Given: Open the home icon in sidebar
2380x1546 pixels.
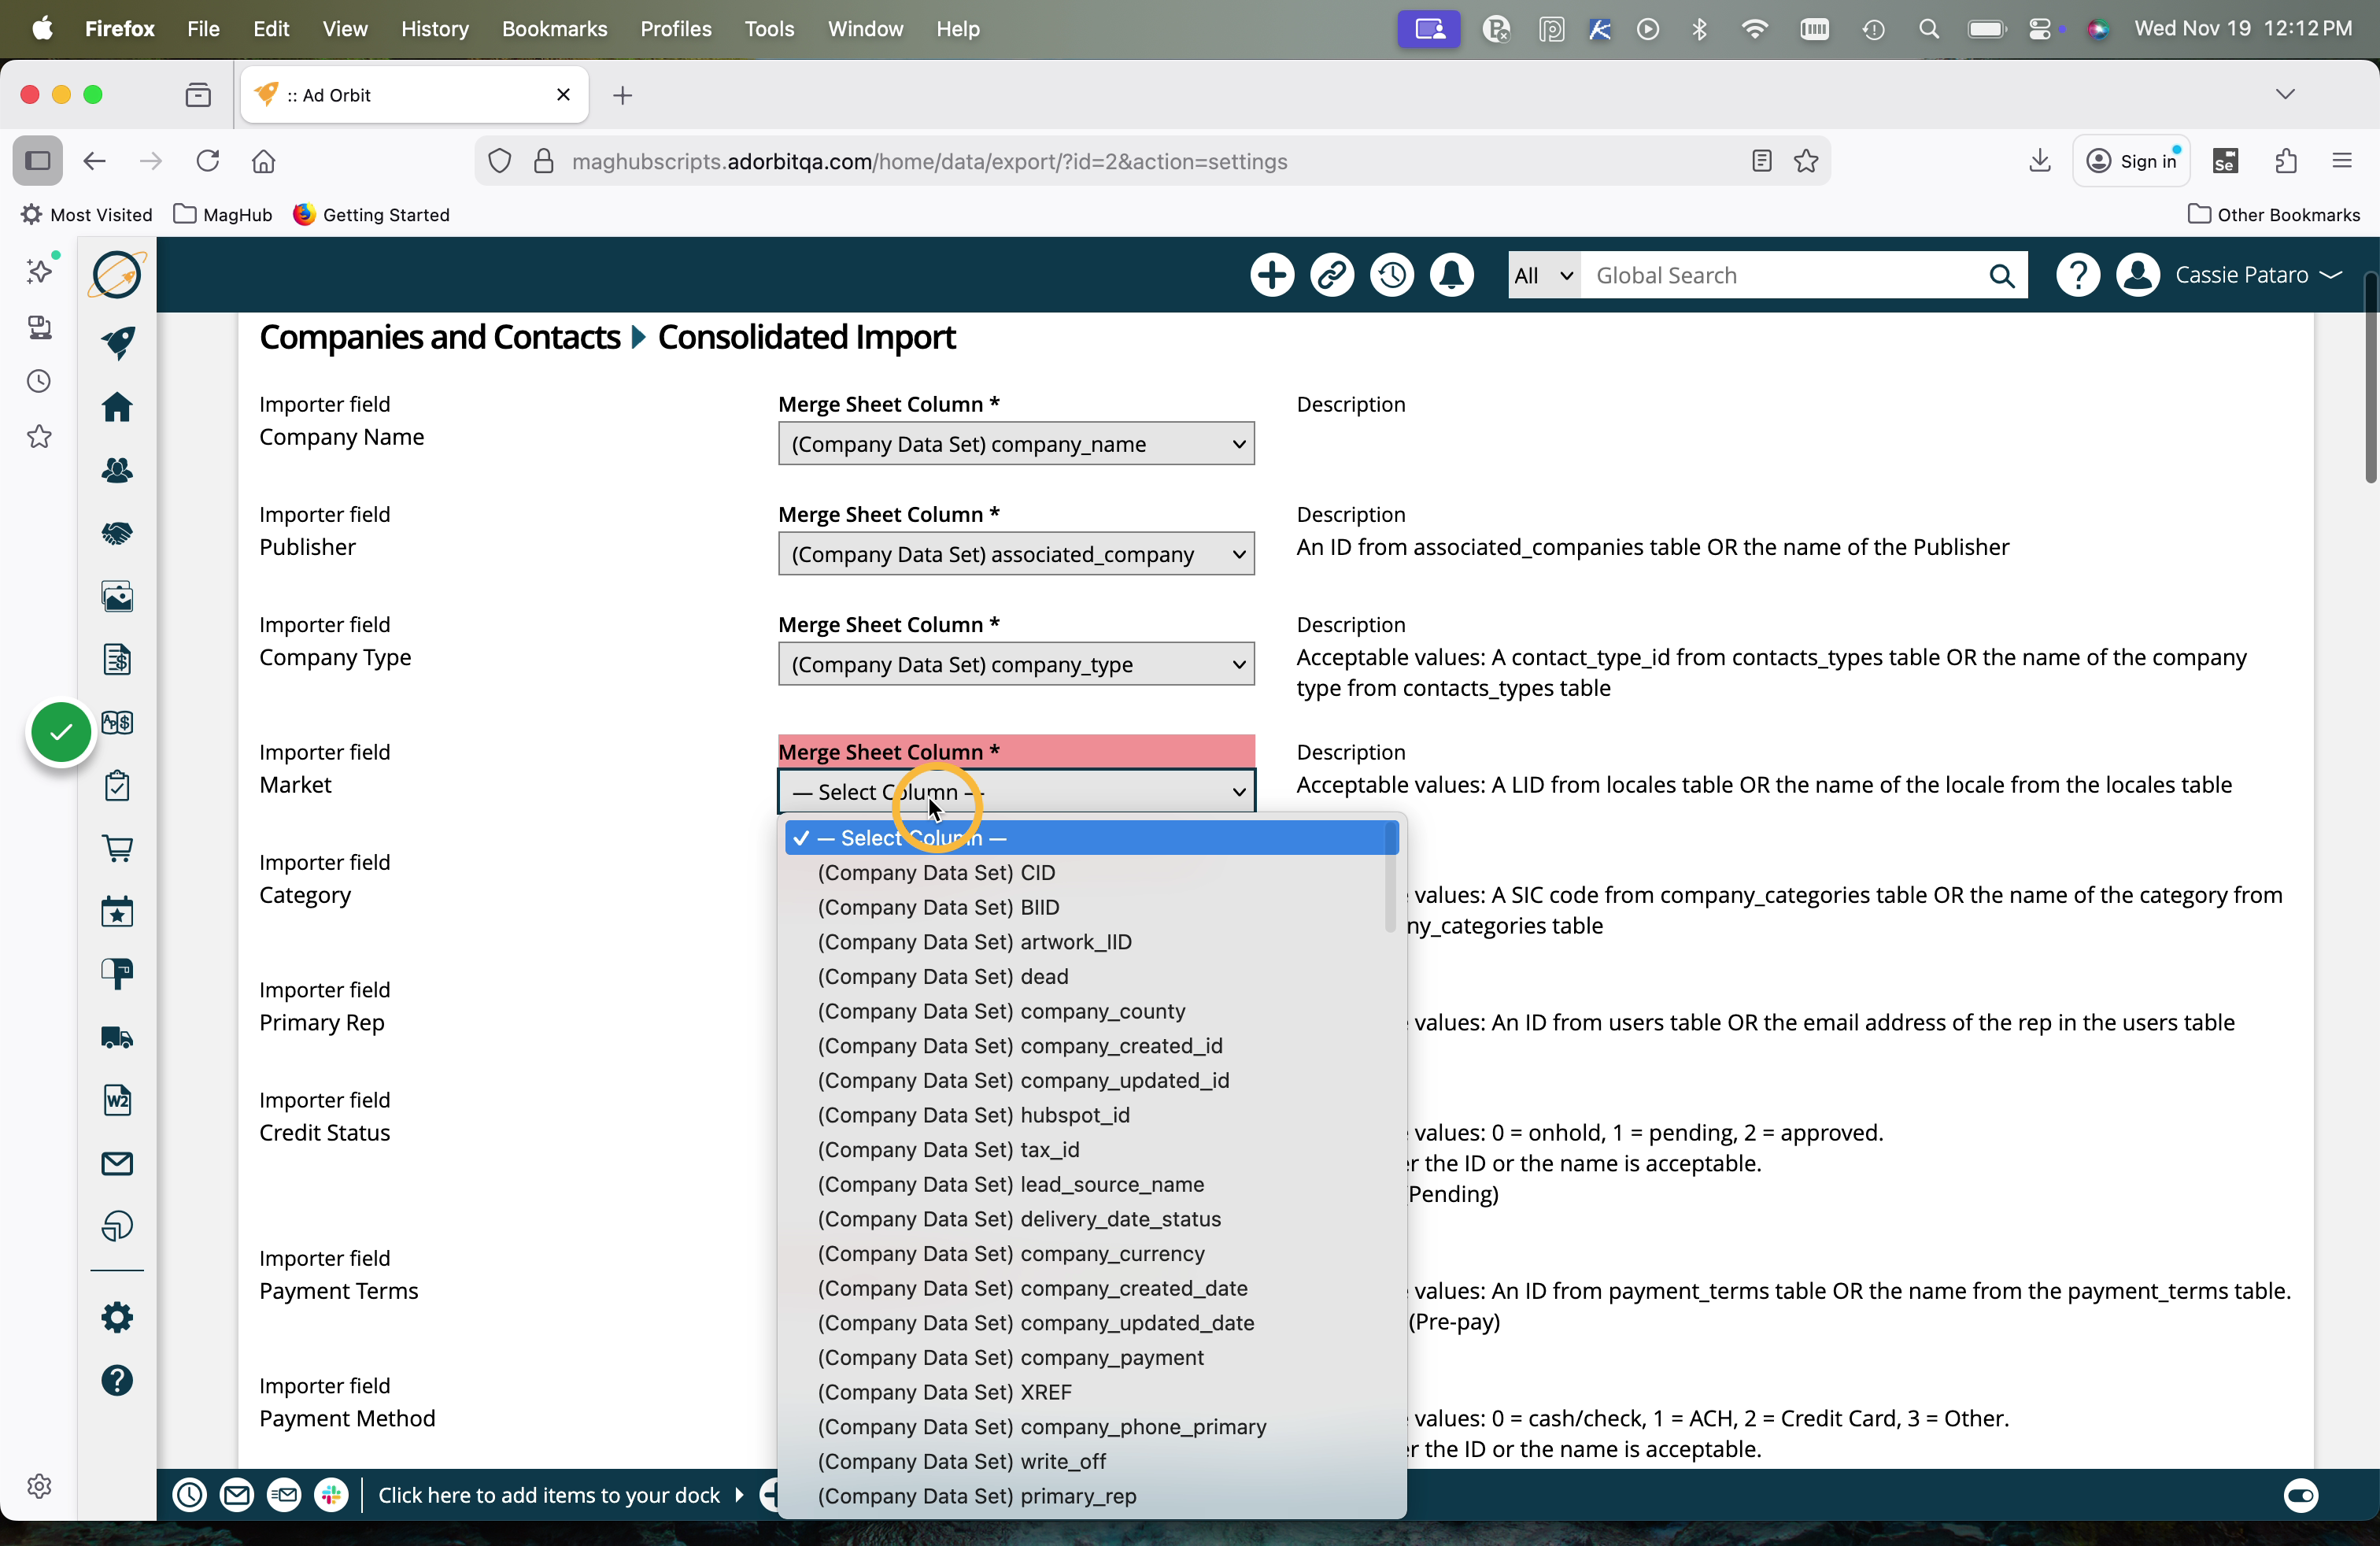Looking at the screenshot, I should coord(117,407).
